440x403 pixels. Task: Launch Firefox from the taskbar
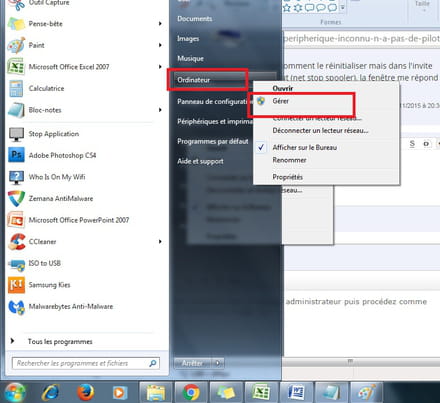(x=85, y=392)
